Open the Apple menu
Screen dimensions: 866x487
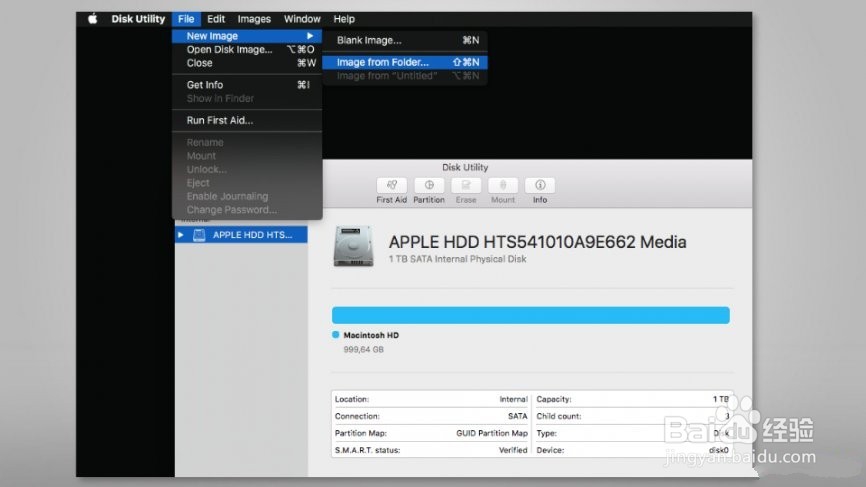[93, 19]
